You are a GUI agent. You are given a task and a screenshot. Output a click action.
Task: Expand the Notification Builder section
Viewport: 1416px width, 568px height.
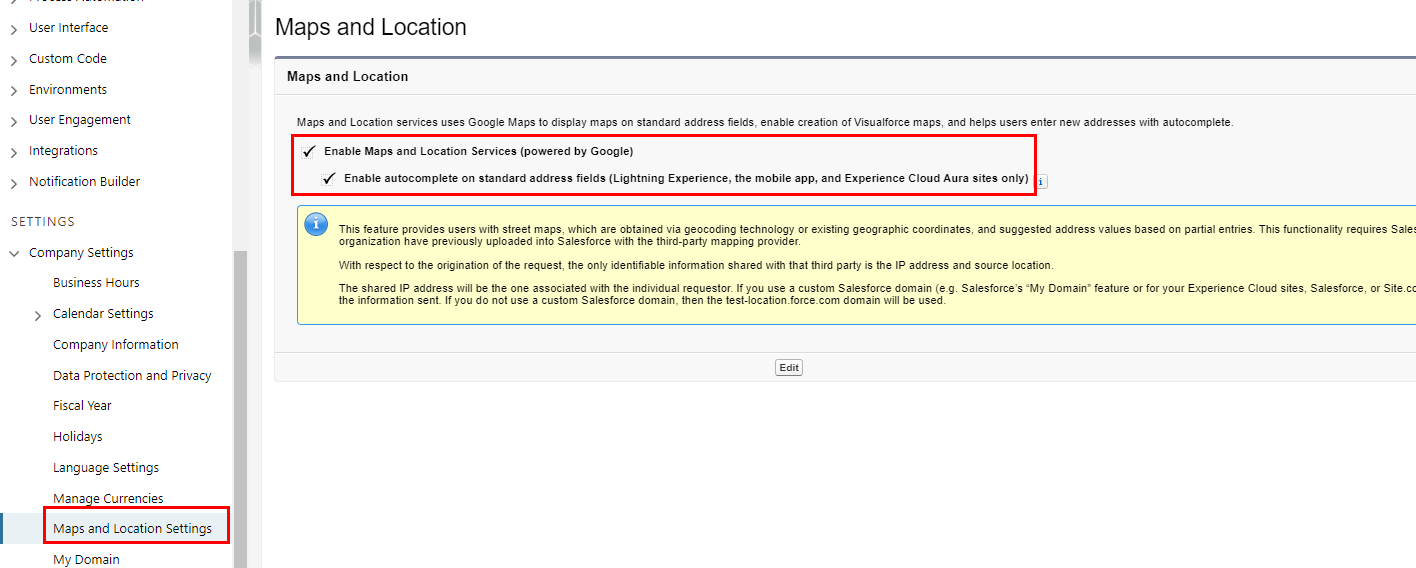[x=14, y=183]
